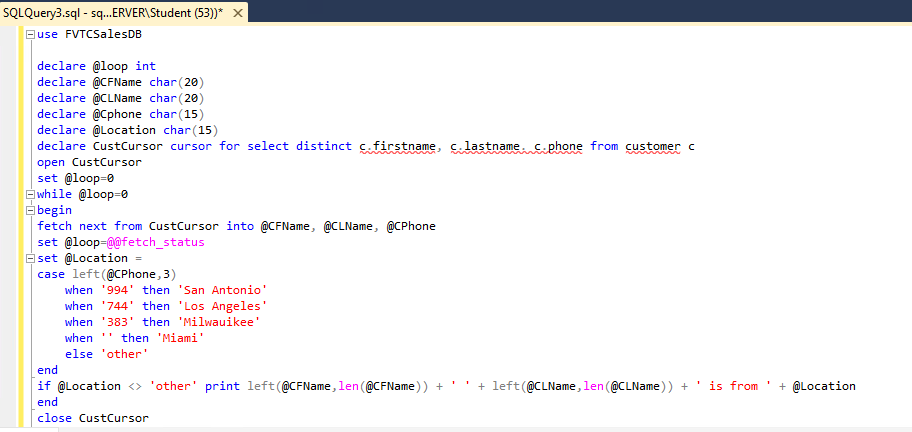Click the 'select distinct' keywords
This screenshot has height=432, width=912.
300,146
